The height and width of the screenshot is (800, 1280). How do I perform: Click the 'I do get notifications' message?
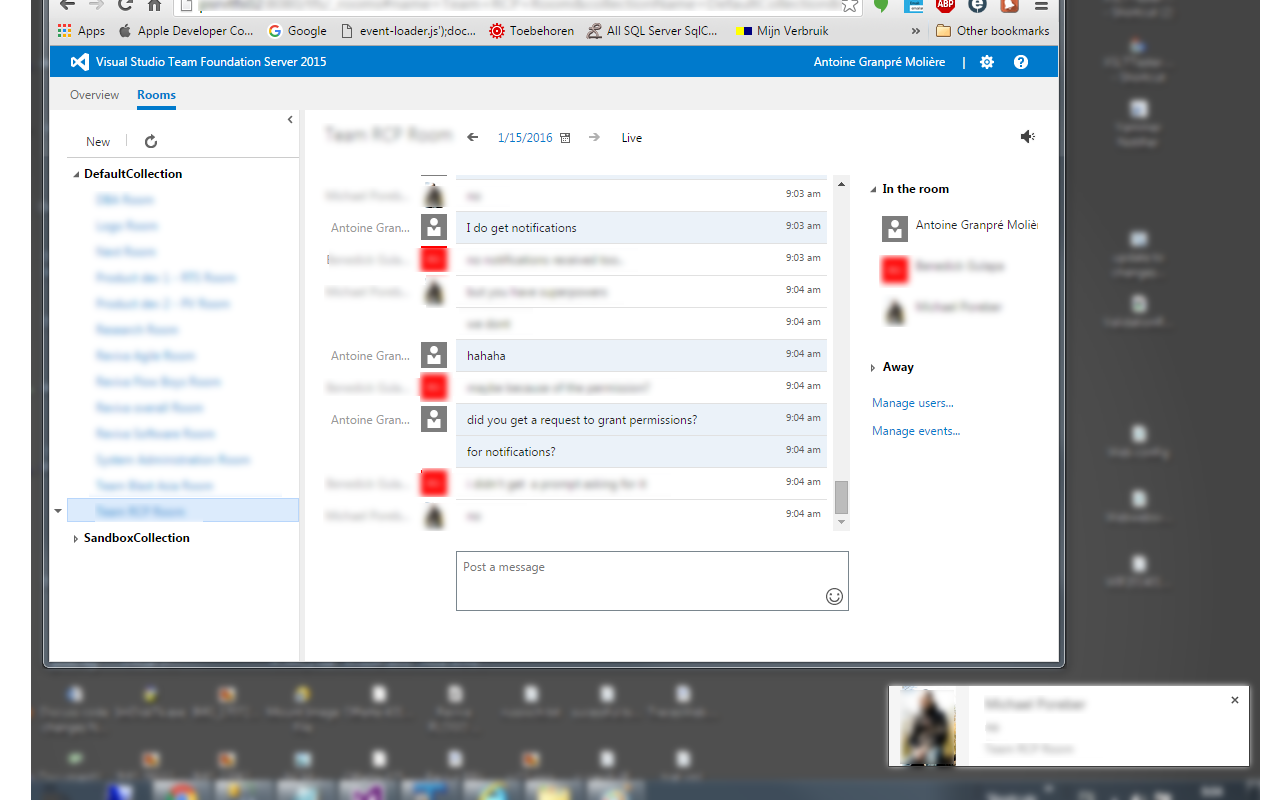[x=641, y=228]
